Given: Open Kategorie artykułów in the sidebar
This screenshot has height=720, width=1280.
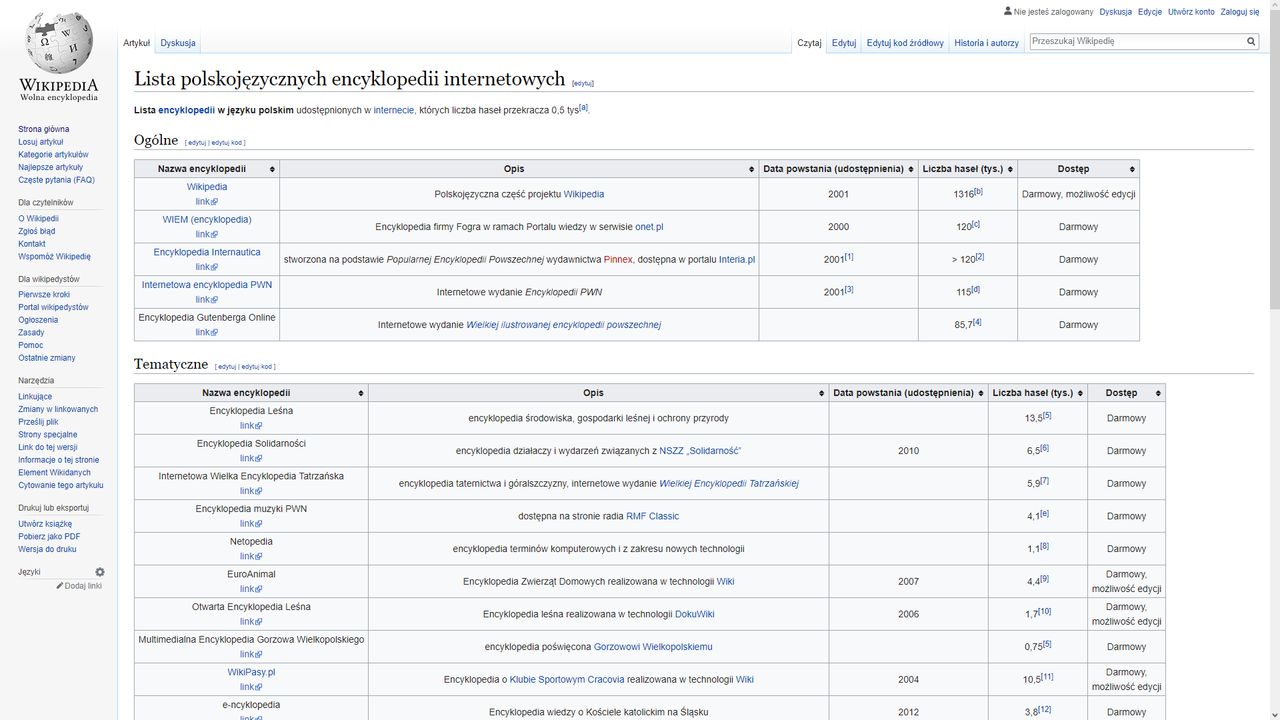Looking at the screenshot, I should (x=53, y=155).
